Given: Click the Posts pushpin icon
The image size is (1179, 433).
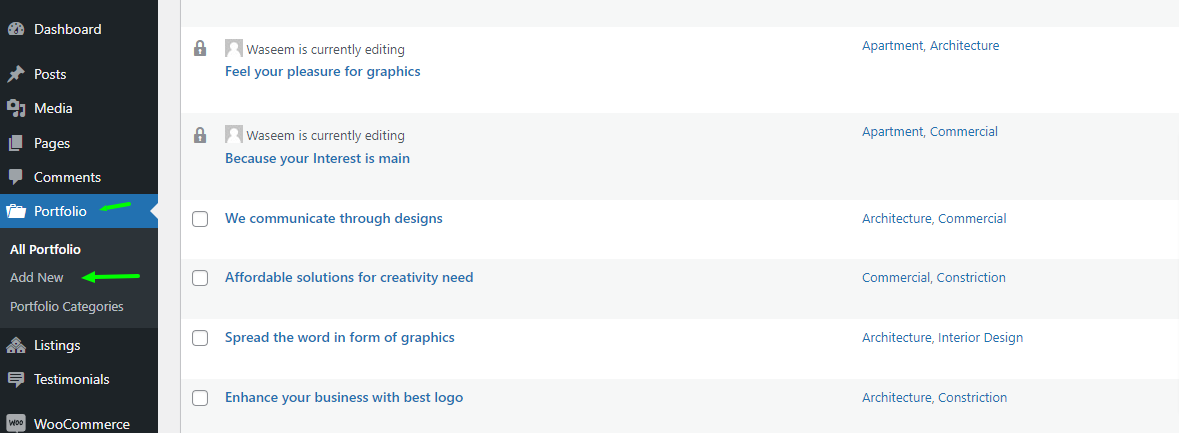Looking at the screenshot, I should 16,74.
